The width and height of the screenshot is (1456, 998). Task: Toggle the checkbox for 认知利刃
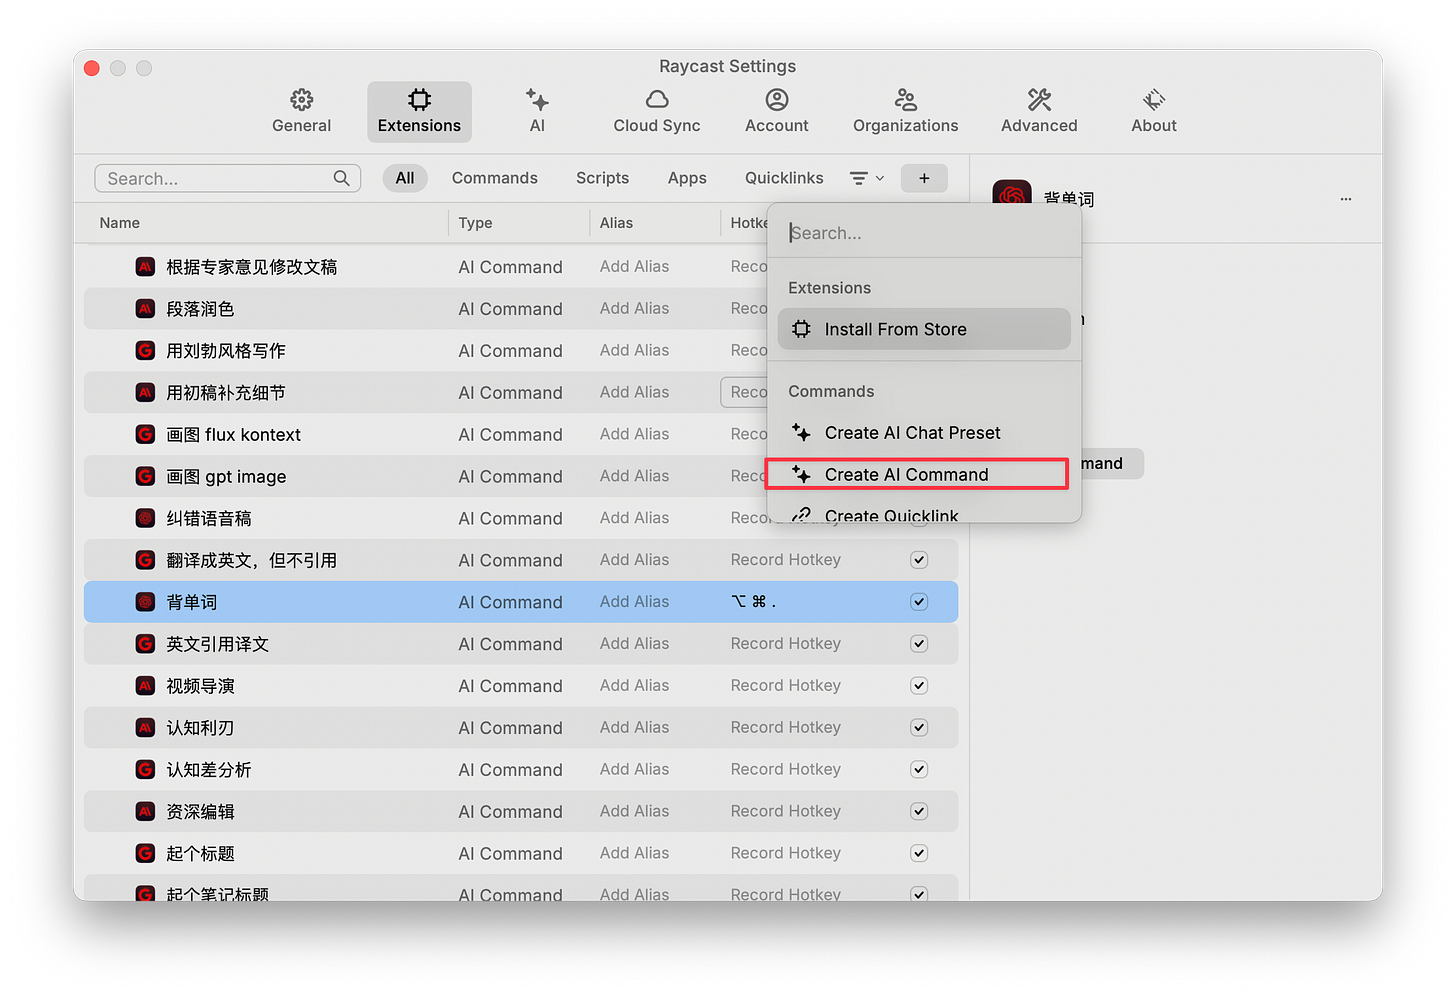click(919, 728)
